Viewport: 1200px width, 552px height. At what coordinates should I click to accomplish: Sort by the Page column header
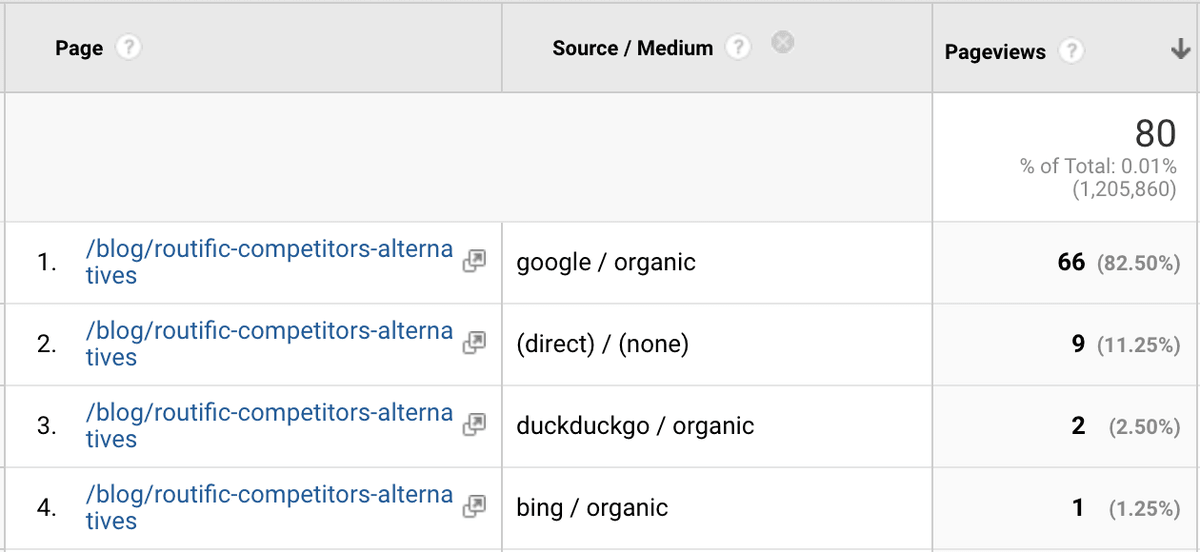pyautogui.click(x=79, y=48)
